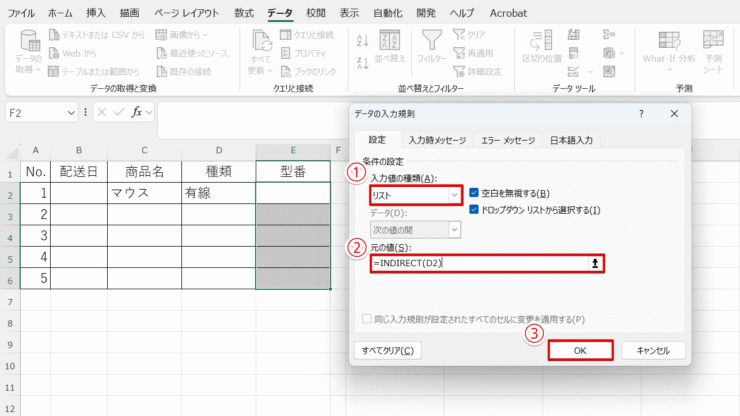Screen dimensions: 740x416
Task: Click From Picture (画像から) icon
Action: (x=161, y=34)
